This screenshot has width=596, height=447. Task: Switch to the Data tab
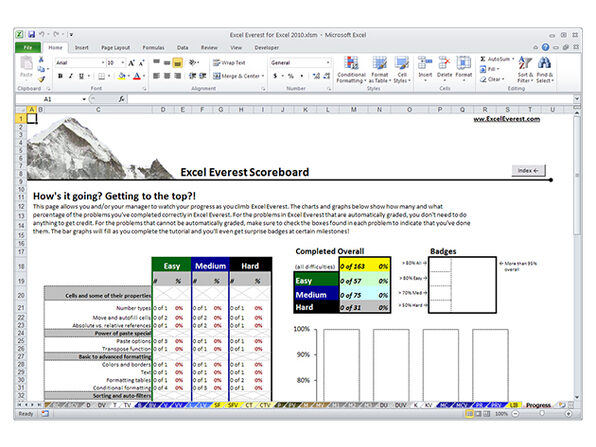(x=182, y=48)
